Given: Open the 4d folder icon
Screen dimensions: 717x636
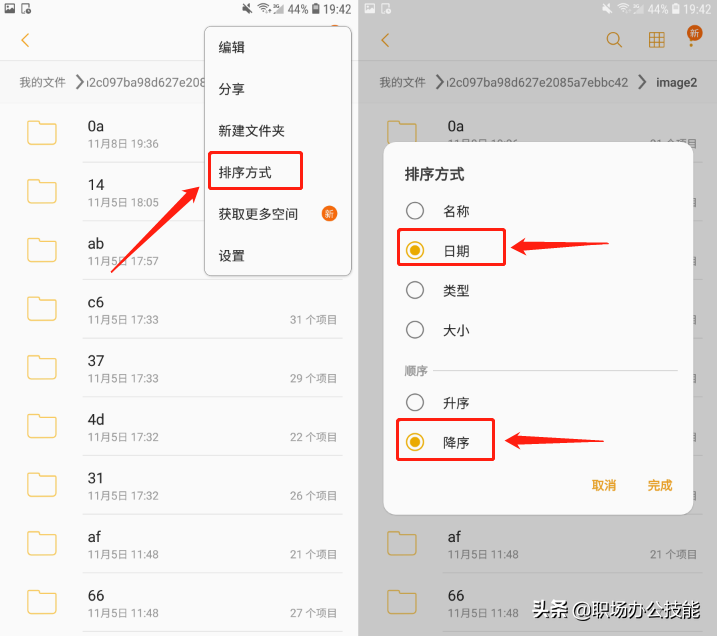Looking at the screenshot, I should pyautogui.click(x=42, y=426).
